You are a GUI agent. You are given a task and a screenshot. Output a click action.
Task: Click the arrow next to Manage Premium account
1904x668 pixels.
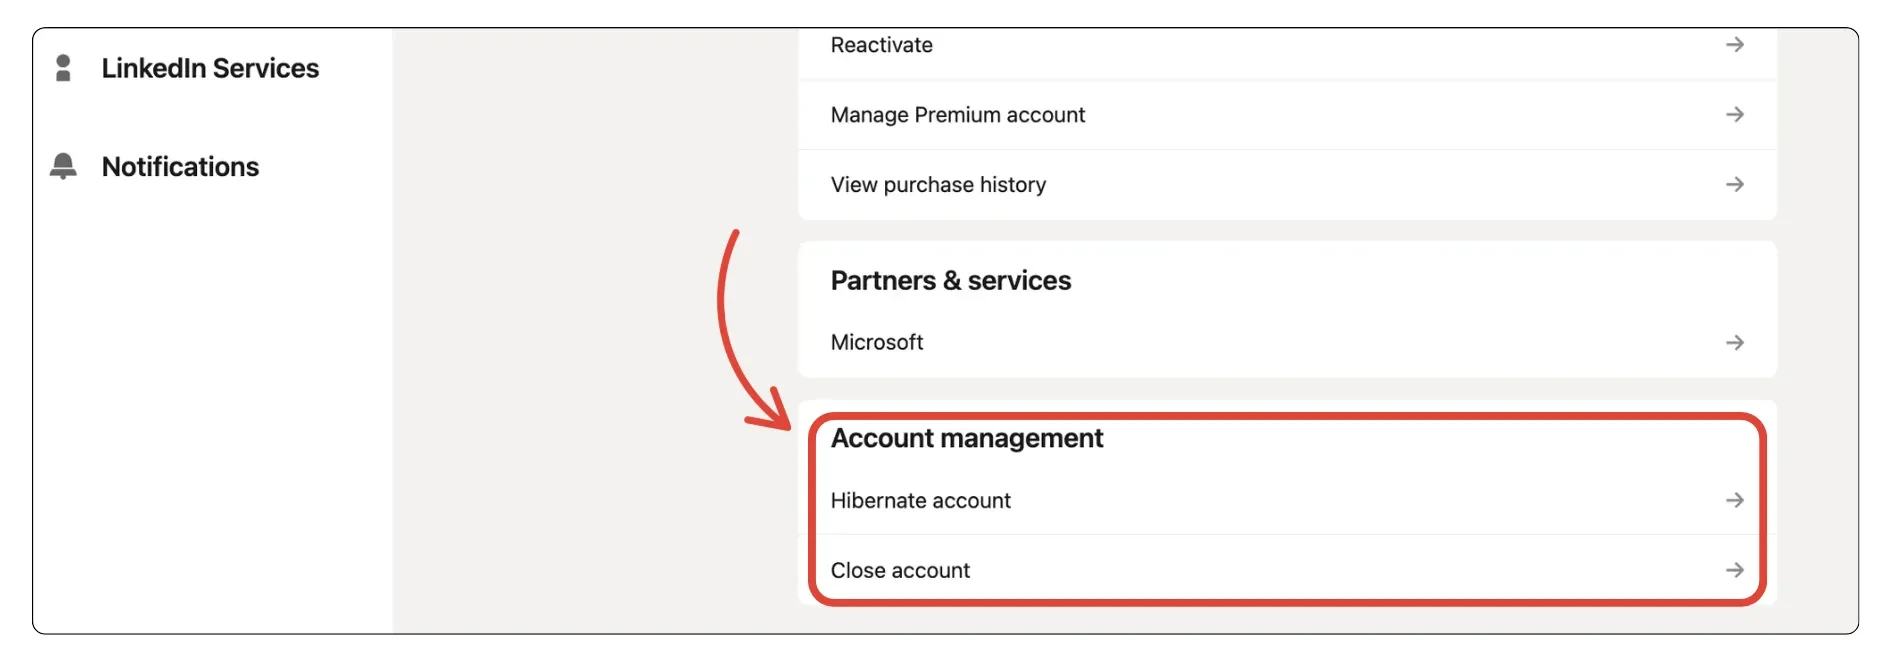coord(1734,115)
